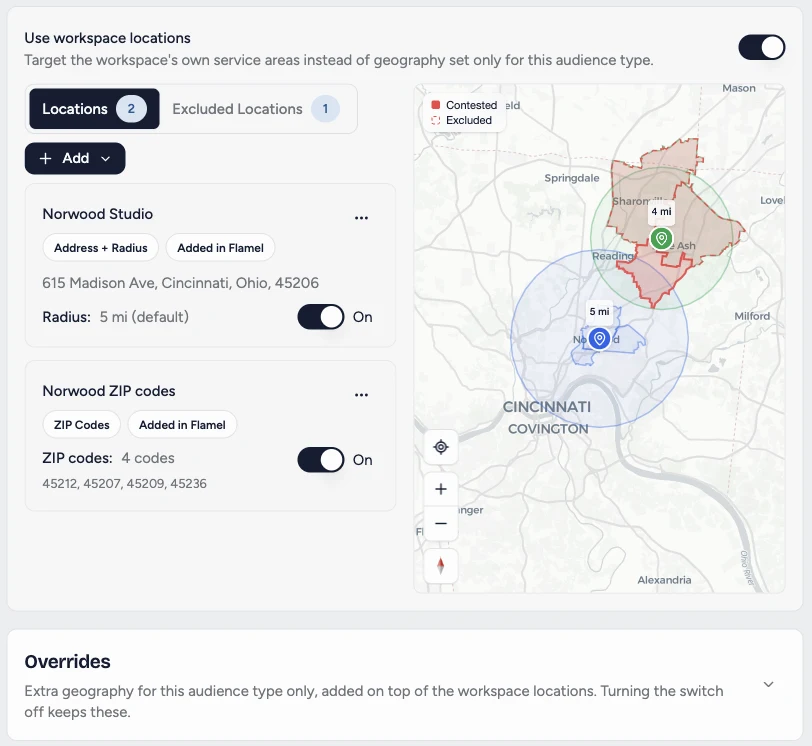Open the Excluded Locations tab
This screenshot has height=746, width=812.
tap(256, 109)
